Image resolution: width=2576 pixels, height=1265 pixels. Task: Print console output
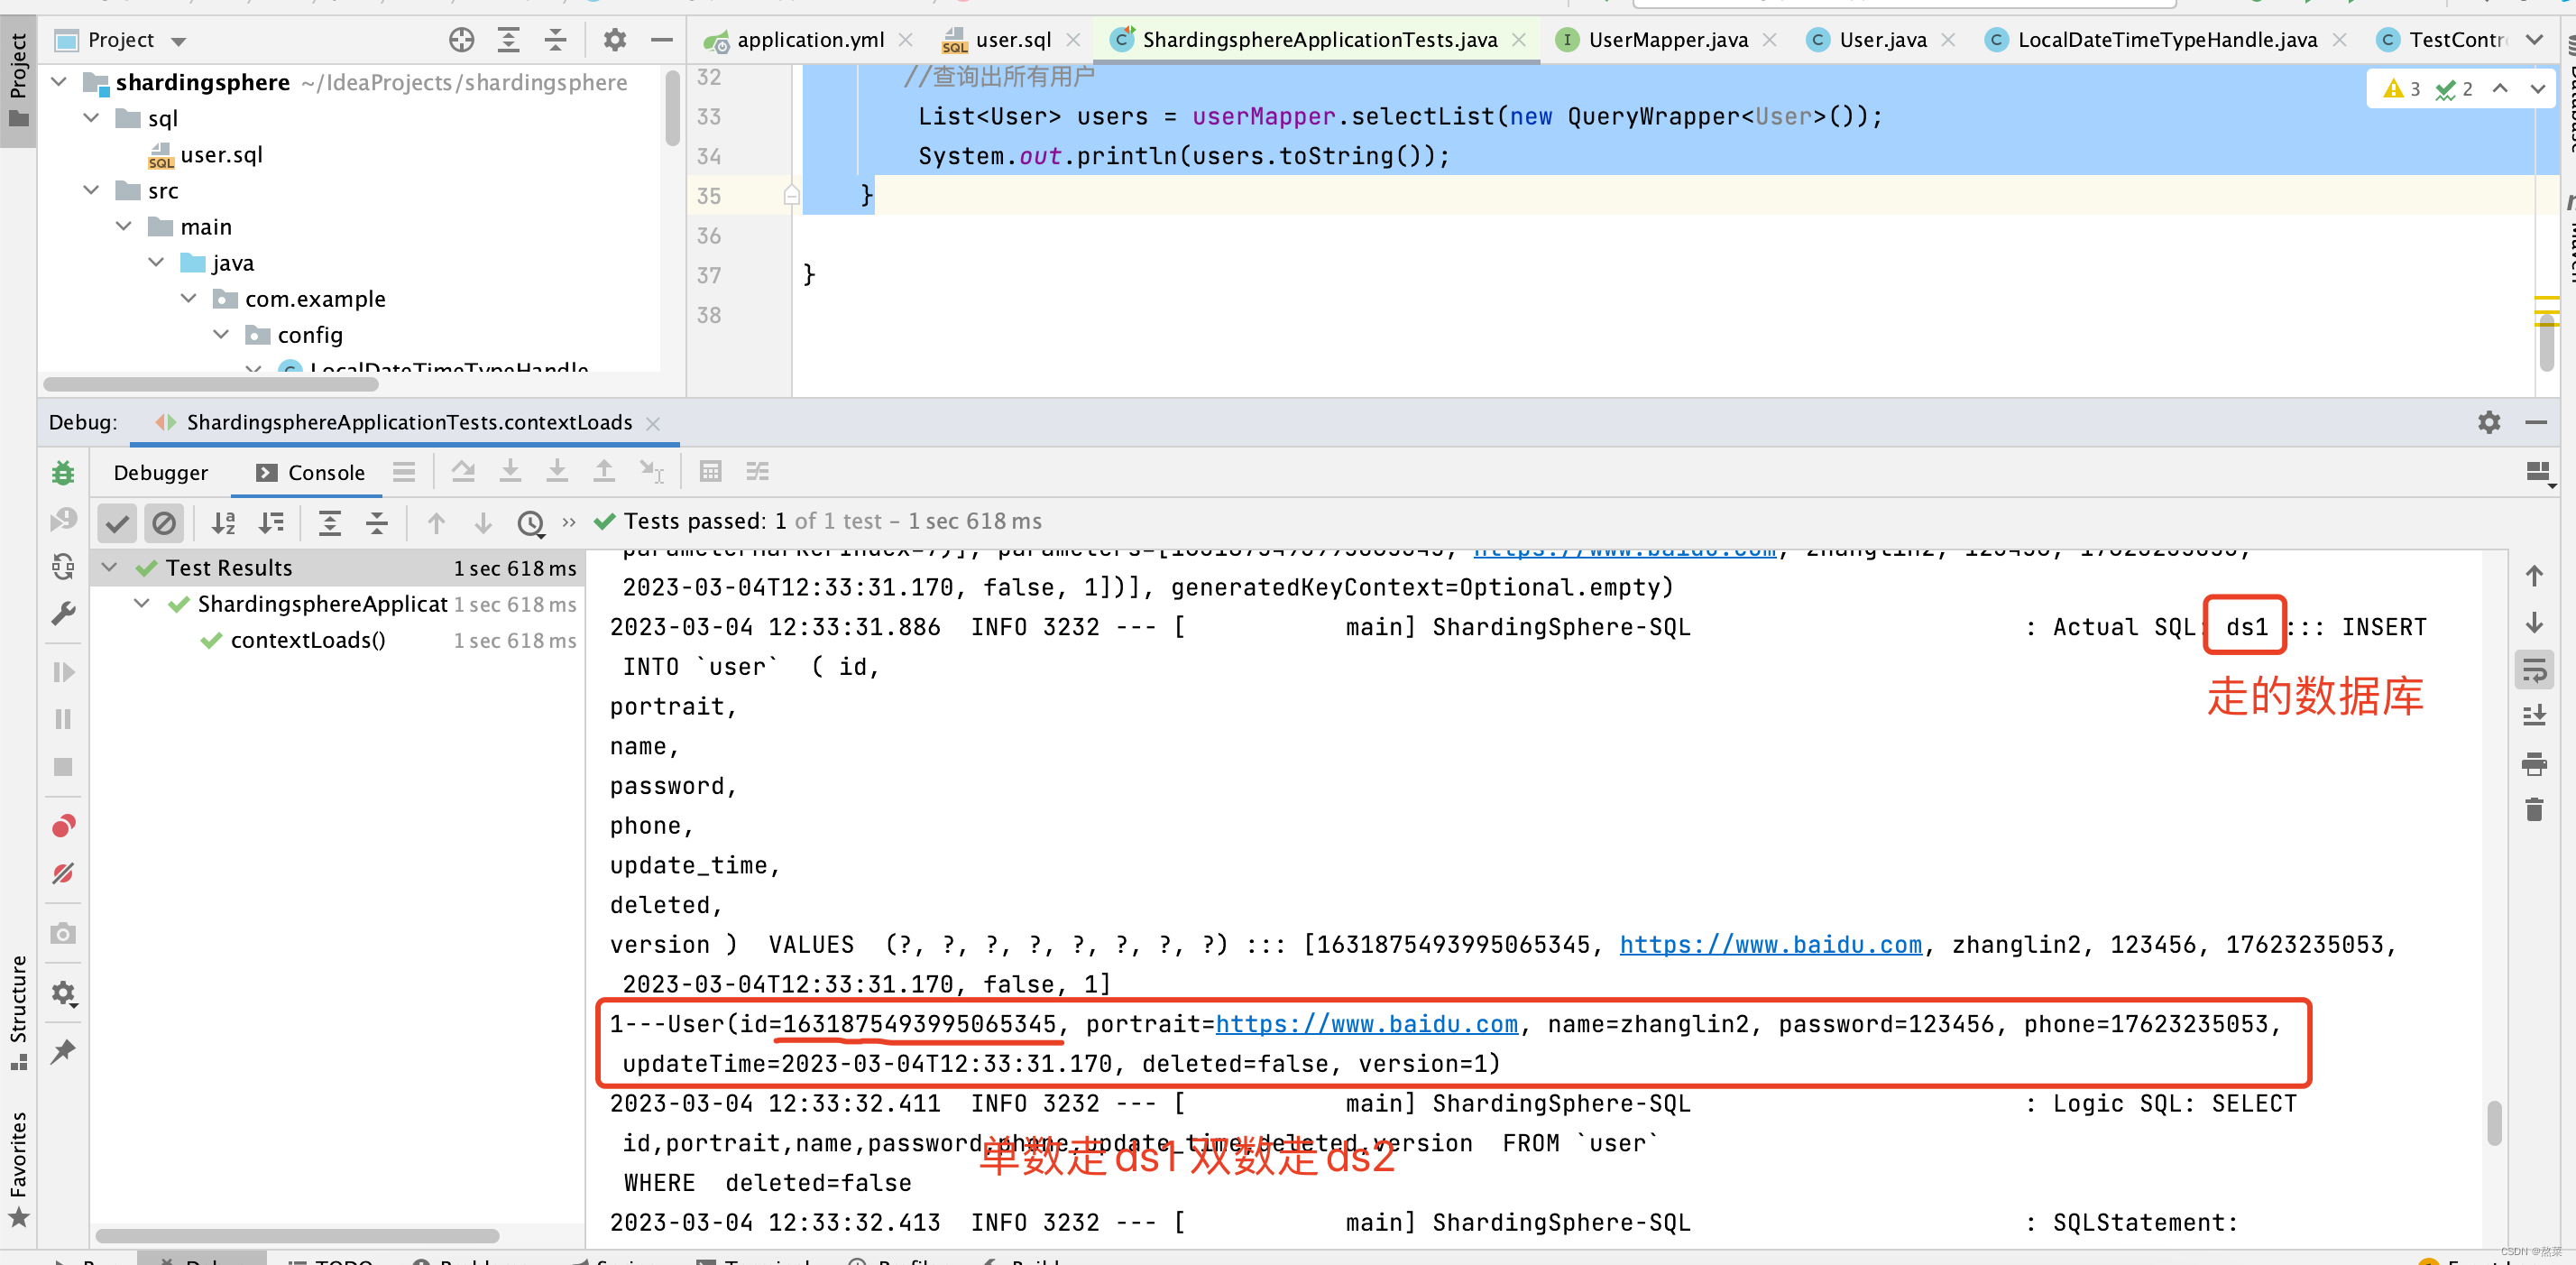pyautogui.click(x=2534, y=764)
